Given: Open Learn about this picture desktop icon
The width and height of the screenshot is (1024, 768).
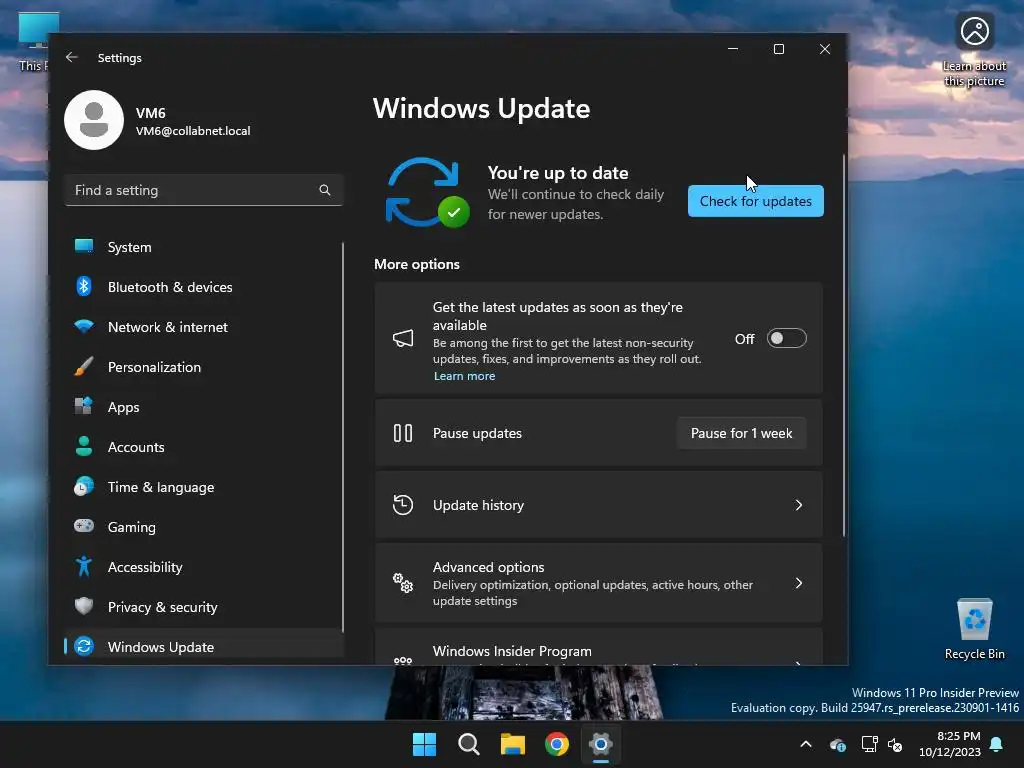Looking at the screenshot, I should click(974, 50).
